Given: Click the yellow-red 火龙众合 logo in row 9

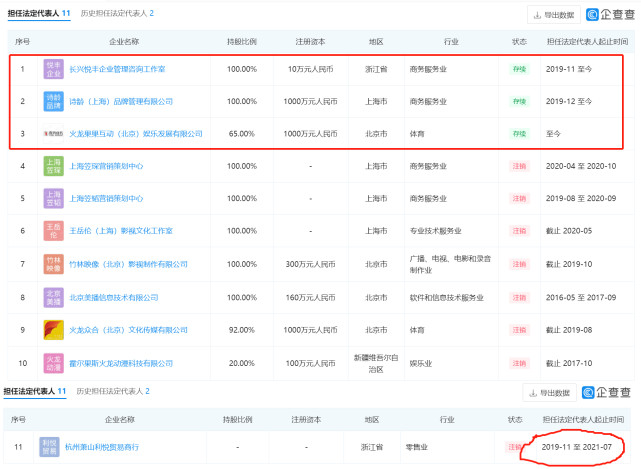Looking at the screenshot, I should coord(54,330).
